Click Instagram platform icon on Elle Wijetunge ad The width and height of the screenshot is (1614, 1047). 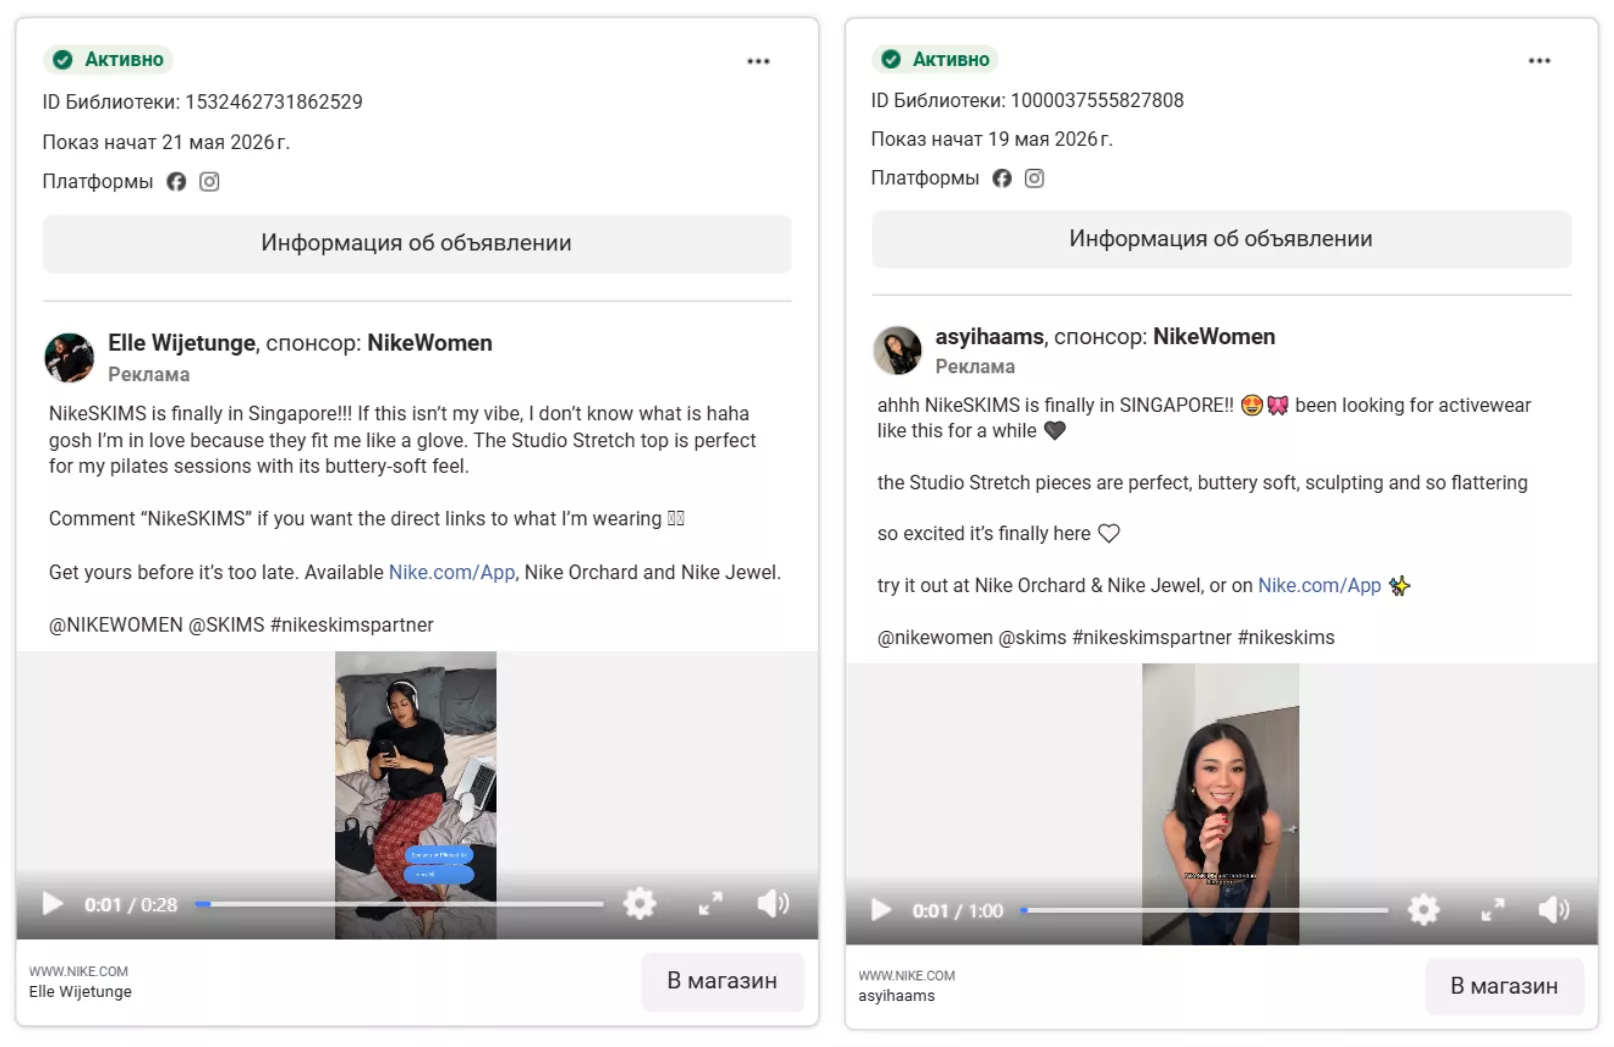point(209,181)
